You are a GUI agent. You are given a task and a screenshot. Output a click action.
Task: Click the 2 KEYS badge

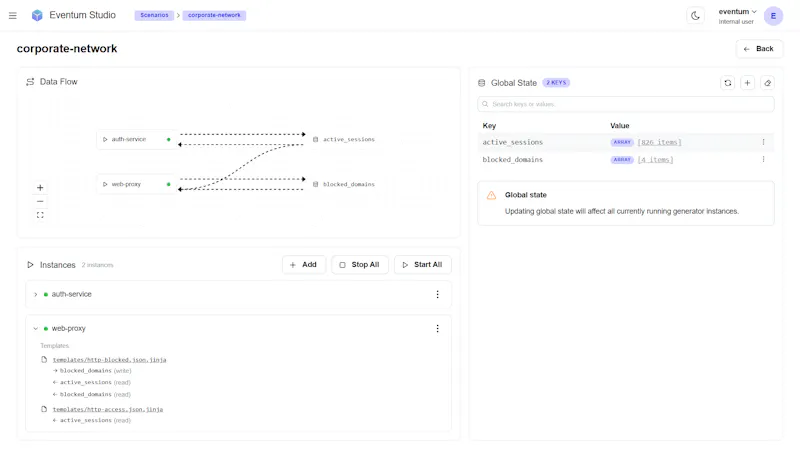[x=556, y=83]
